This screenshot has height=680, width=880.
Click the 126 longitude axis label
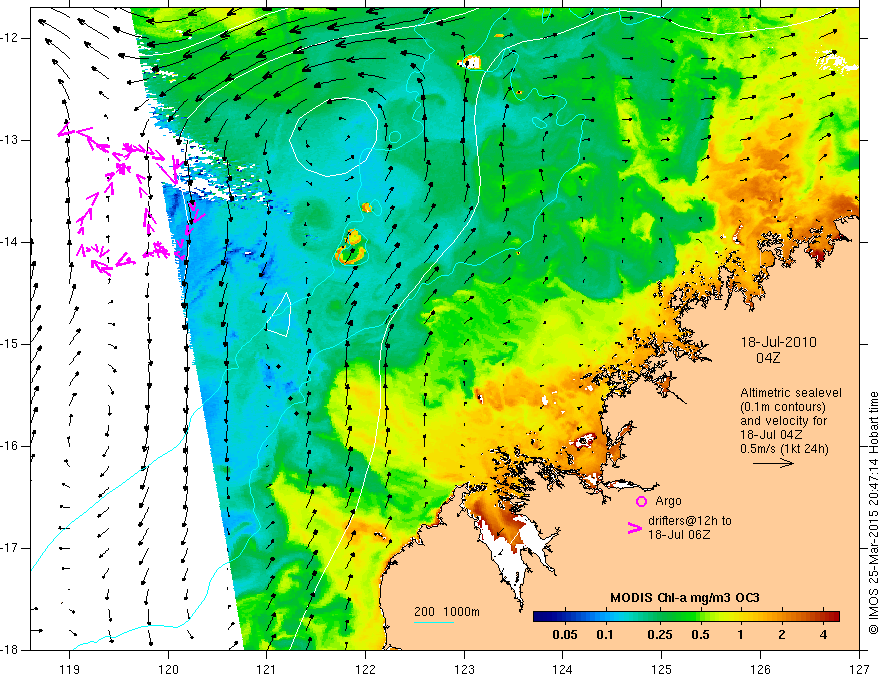[760, 669]
